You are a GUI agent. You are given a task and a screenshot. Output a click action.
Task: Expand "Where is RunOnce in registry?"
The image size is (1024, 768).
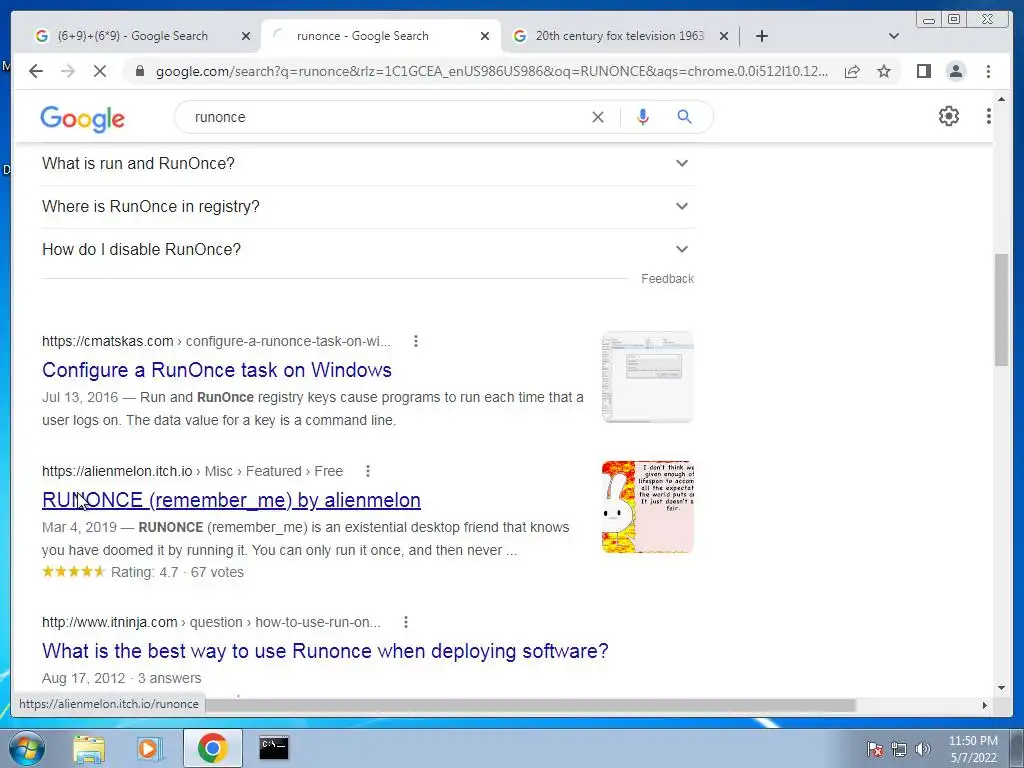pos(368,206)
